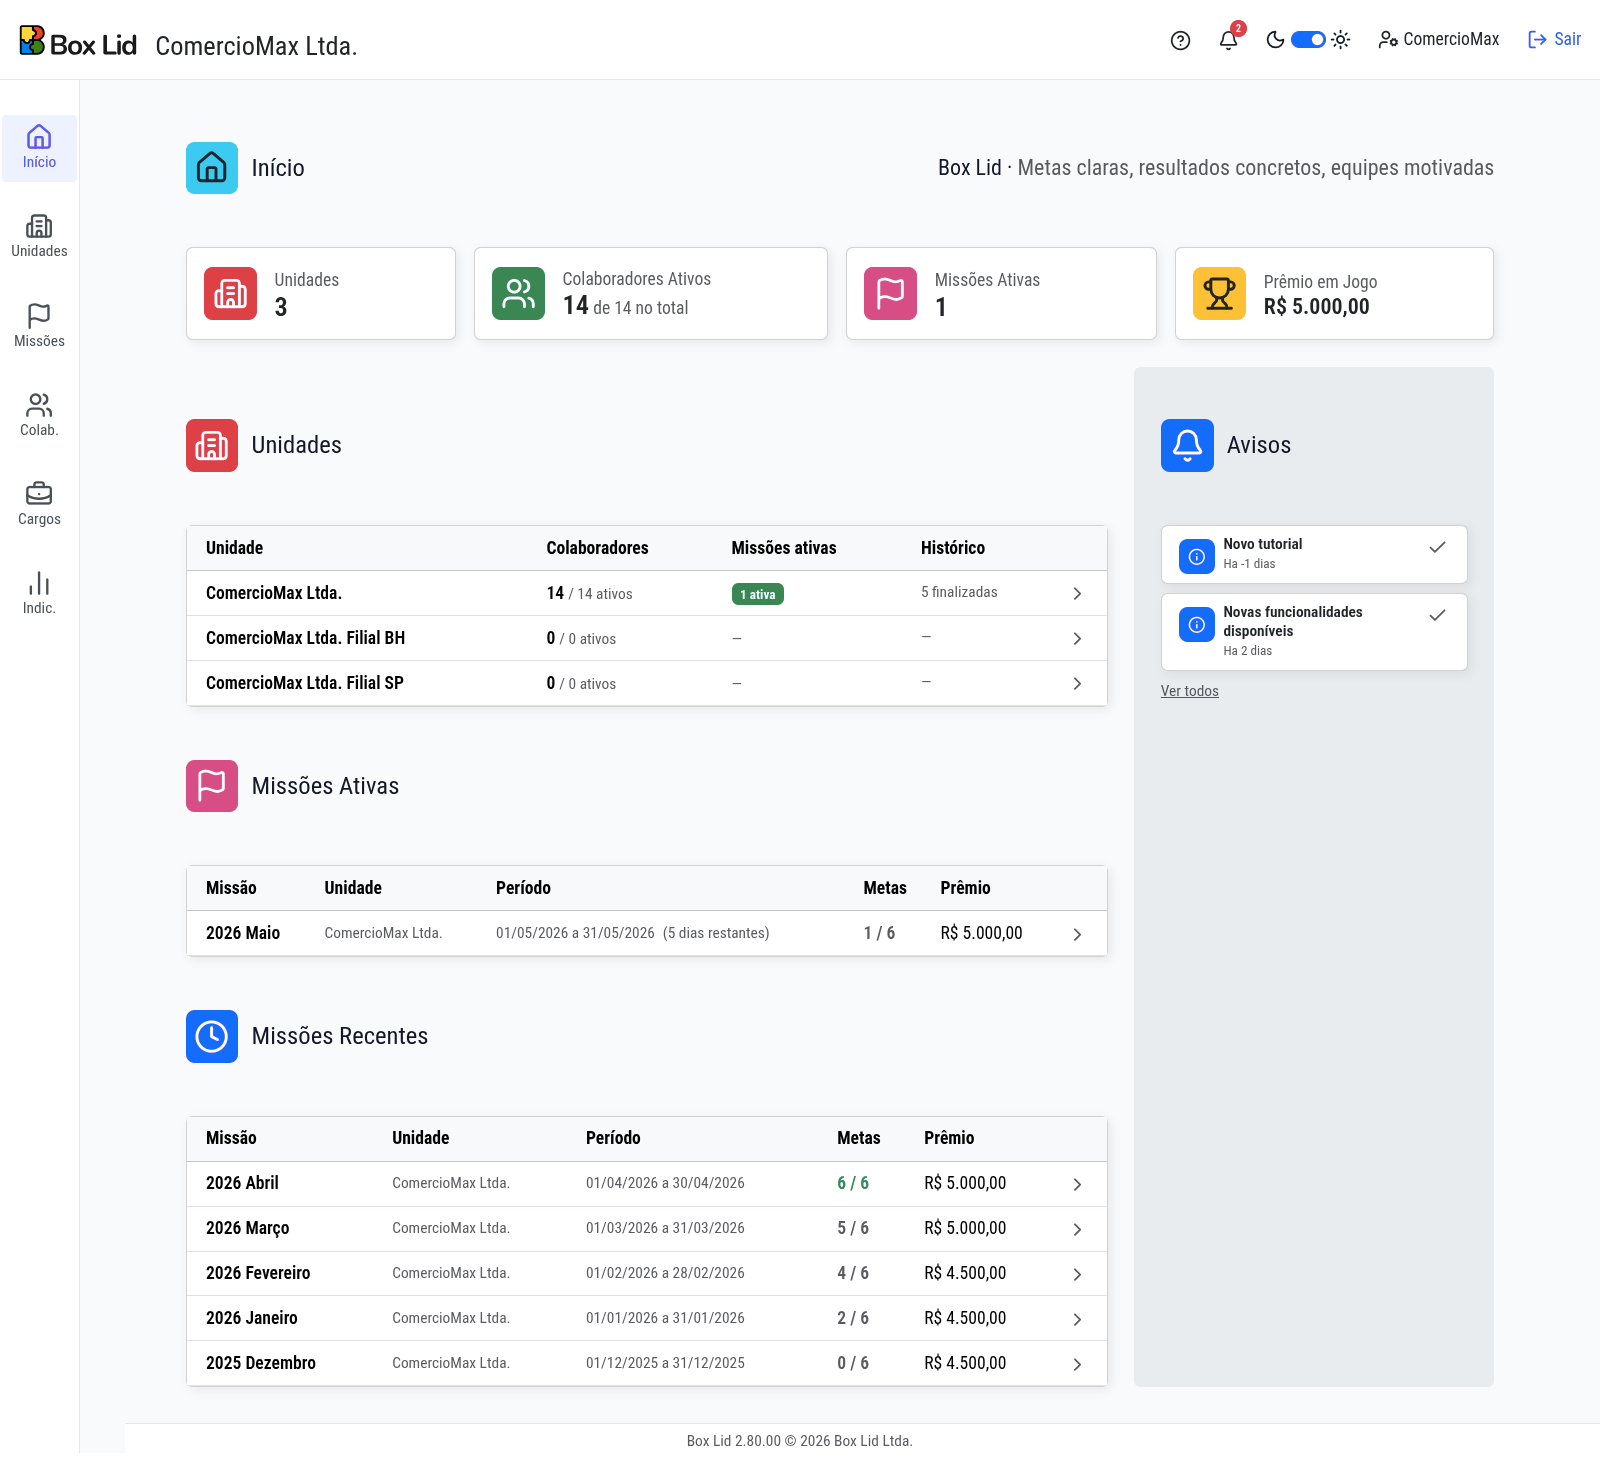
Task: Click the Box Lid logo
Action: point(78,42)
